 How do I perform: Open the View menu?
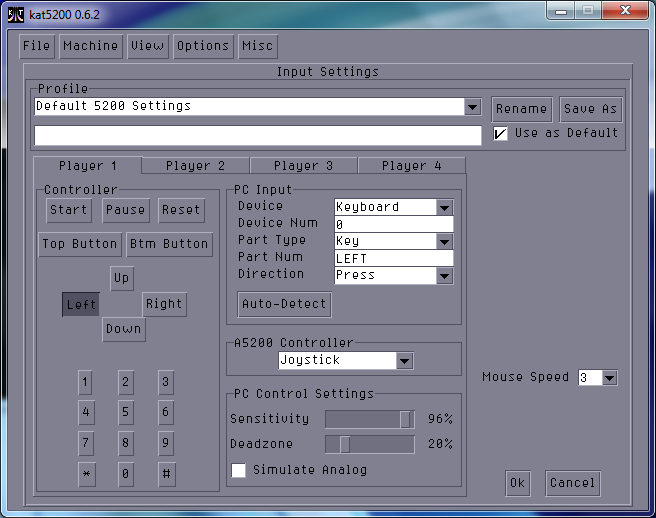click(148, 46)
